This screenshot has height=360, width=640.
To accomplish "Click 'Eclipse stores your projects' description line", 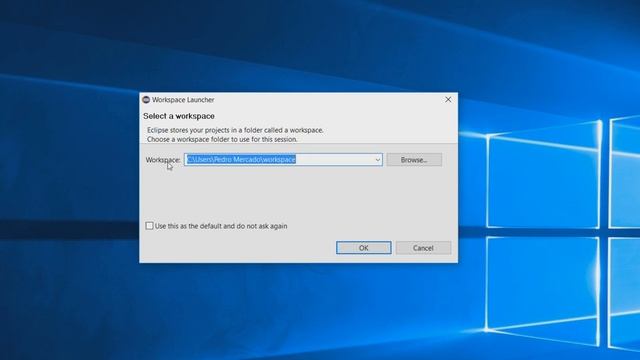I will (235, 130).
